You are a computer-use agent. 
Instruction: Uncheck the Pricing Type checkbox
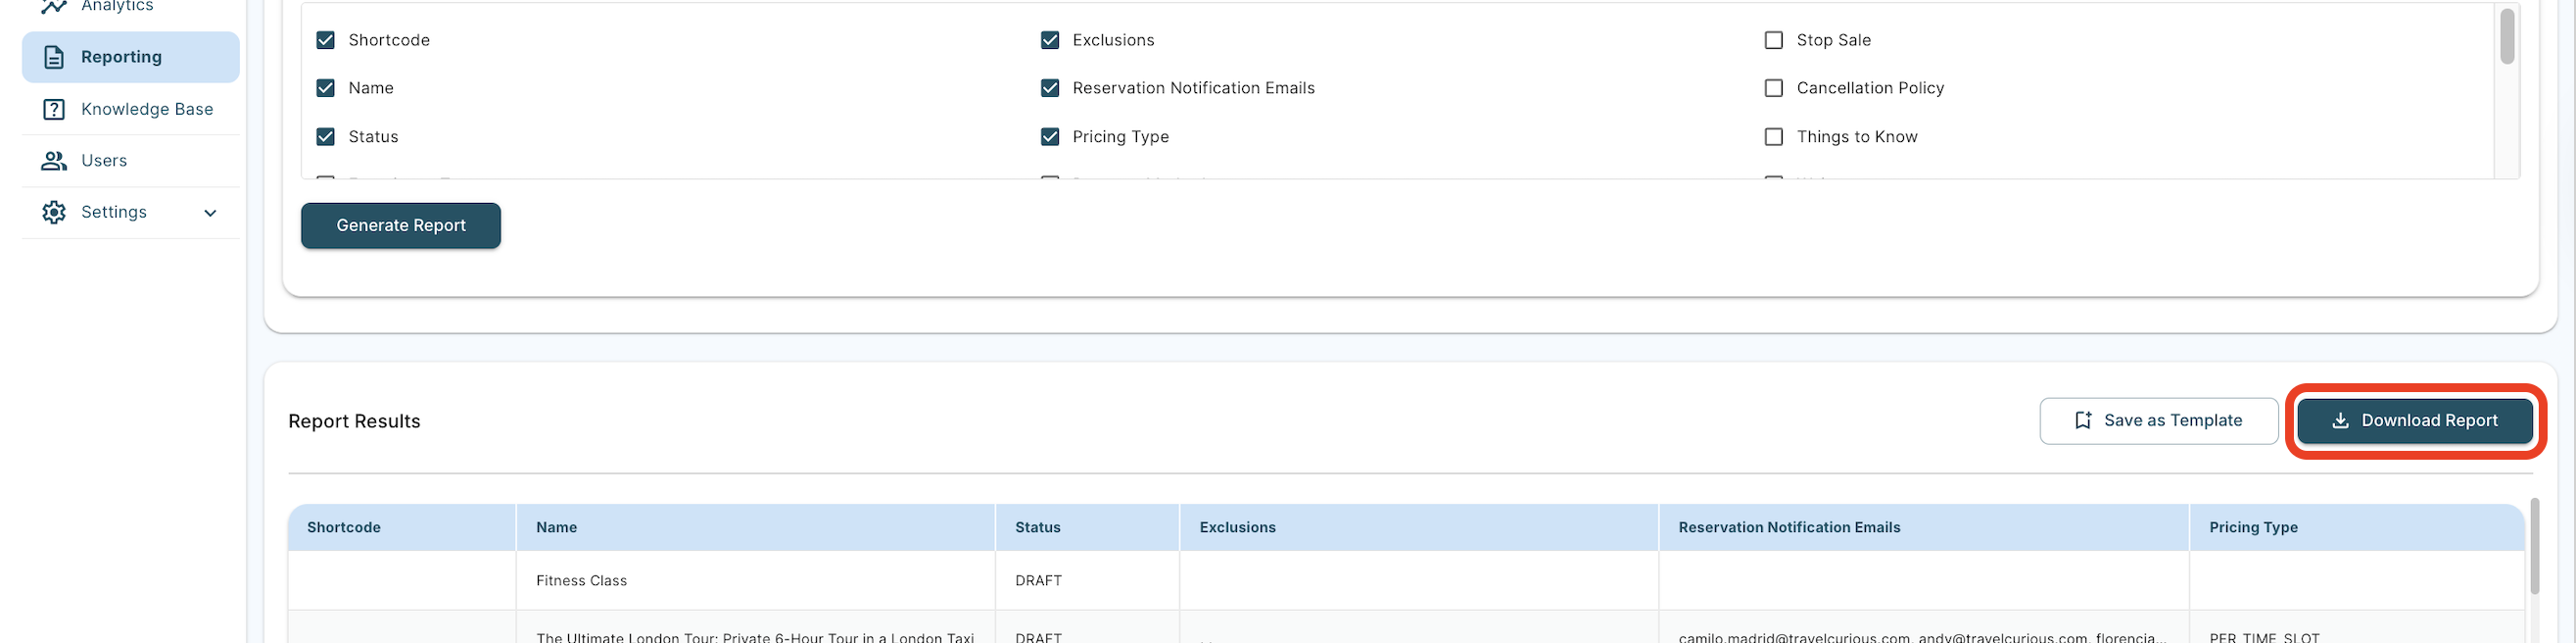click(1049, 137)
